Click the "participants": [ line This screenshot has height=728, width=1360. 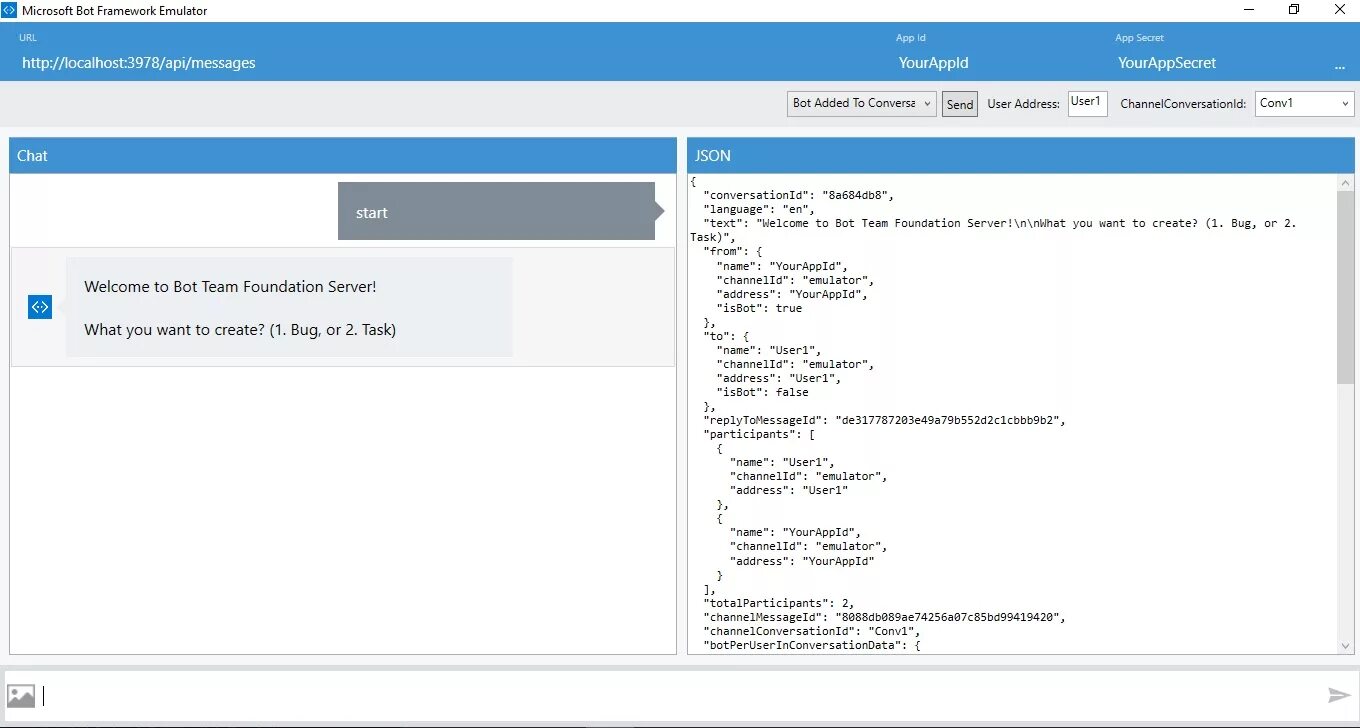click(x=760, y=434)
